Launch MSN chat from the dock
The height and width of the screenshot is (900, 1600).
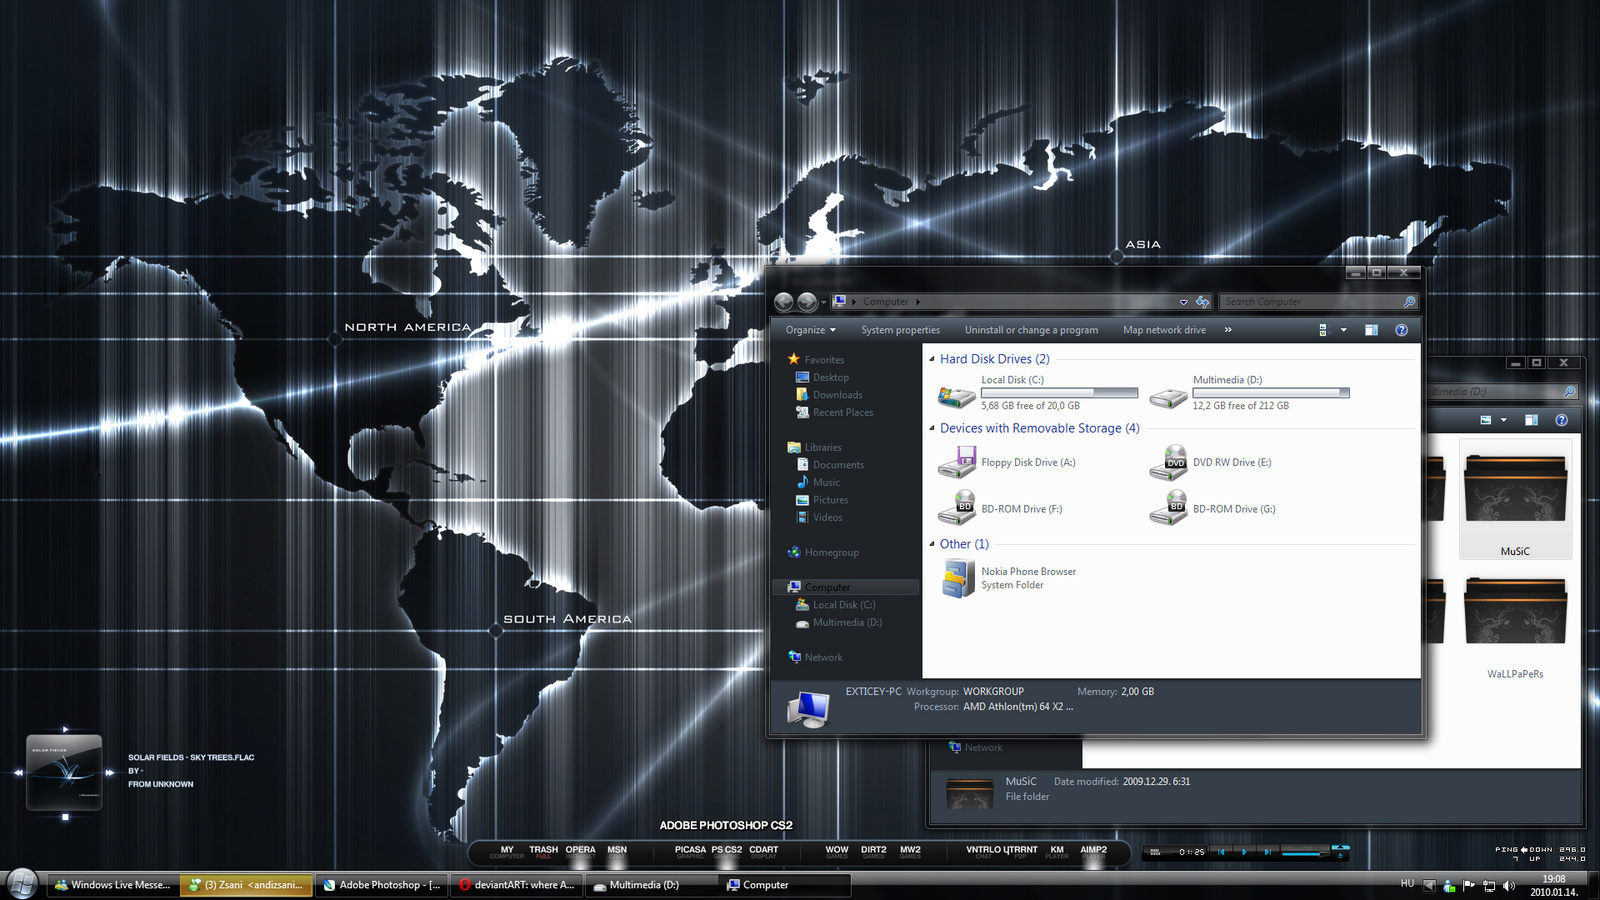617,852
